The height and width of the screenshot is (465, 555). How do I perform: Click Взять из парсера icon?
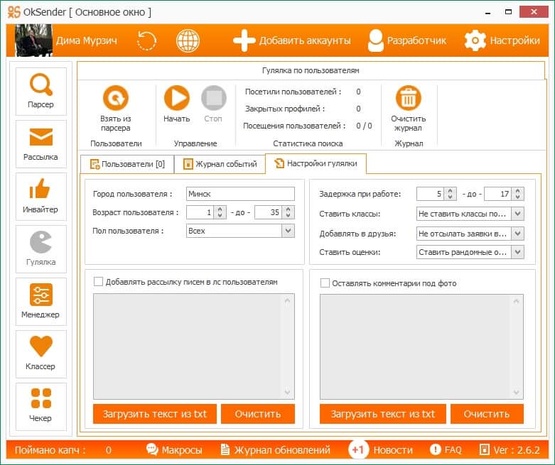pos(116,98)
